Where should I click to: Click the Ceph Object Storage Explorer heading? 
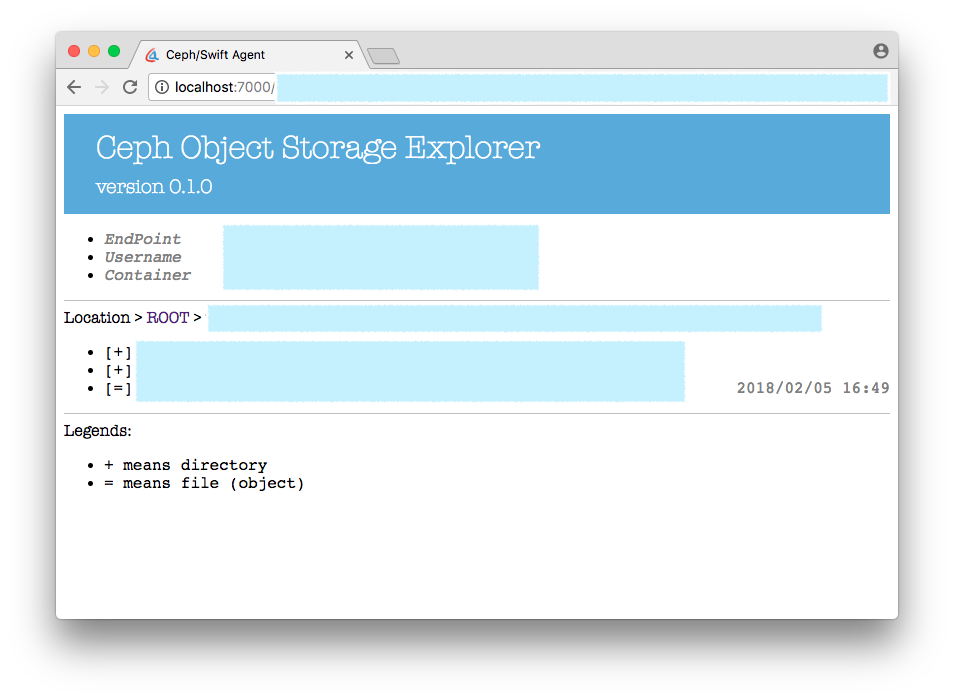pyautogui.click(x=318, y=148)
